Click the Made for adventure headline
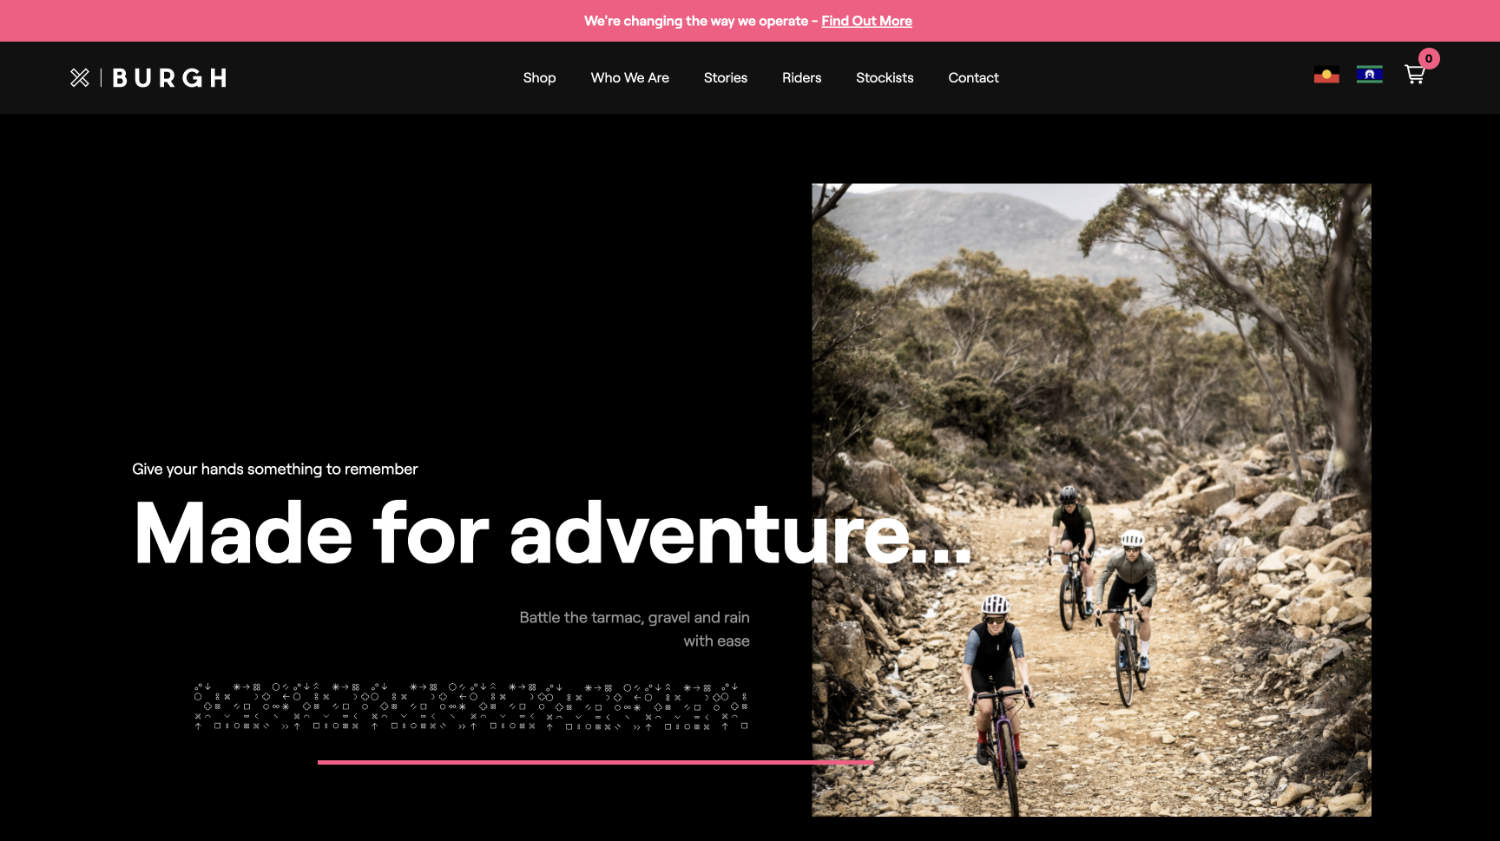This screenshot has width=1500, height=841. [x=552, y=534]
